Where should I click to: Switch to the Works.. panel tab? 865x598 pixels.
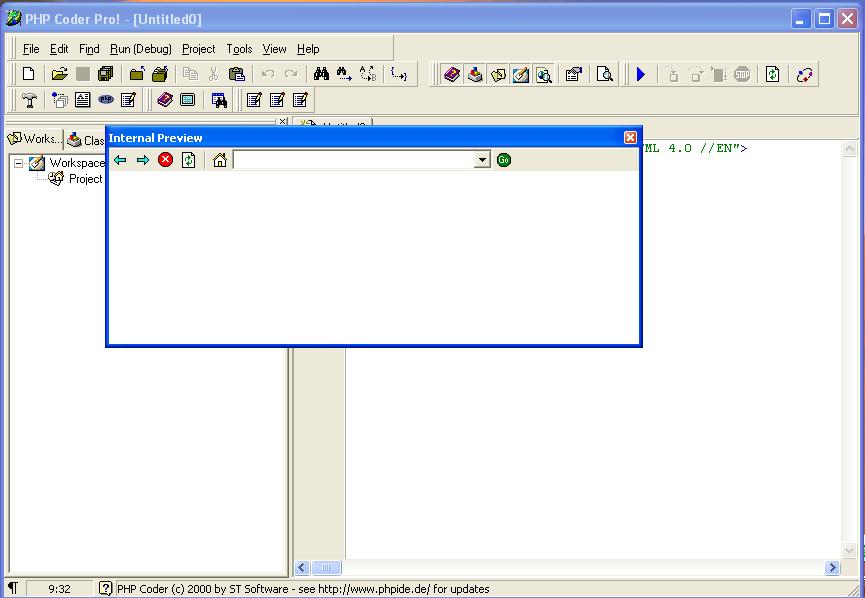pyautogui.click(x=34, y=138)
